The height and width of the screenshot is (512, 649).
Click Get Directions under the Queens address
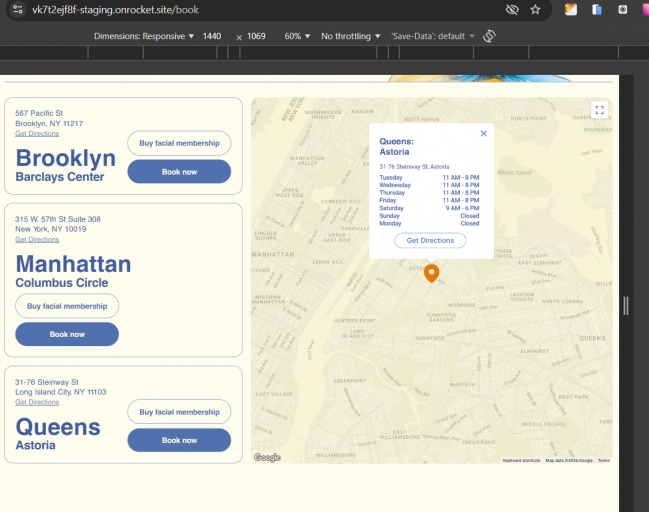click(37, 402)
